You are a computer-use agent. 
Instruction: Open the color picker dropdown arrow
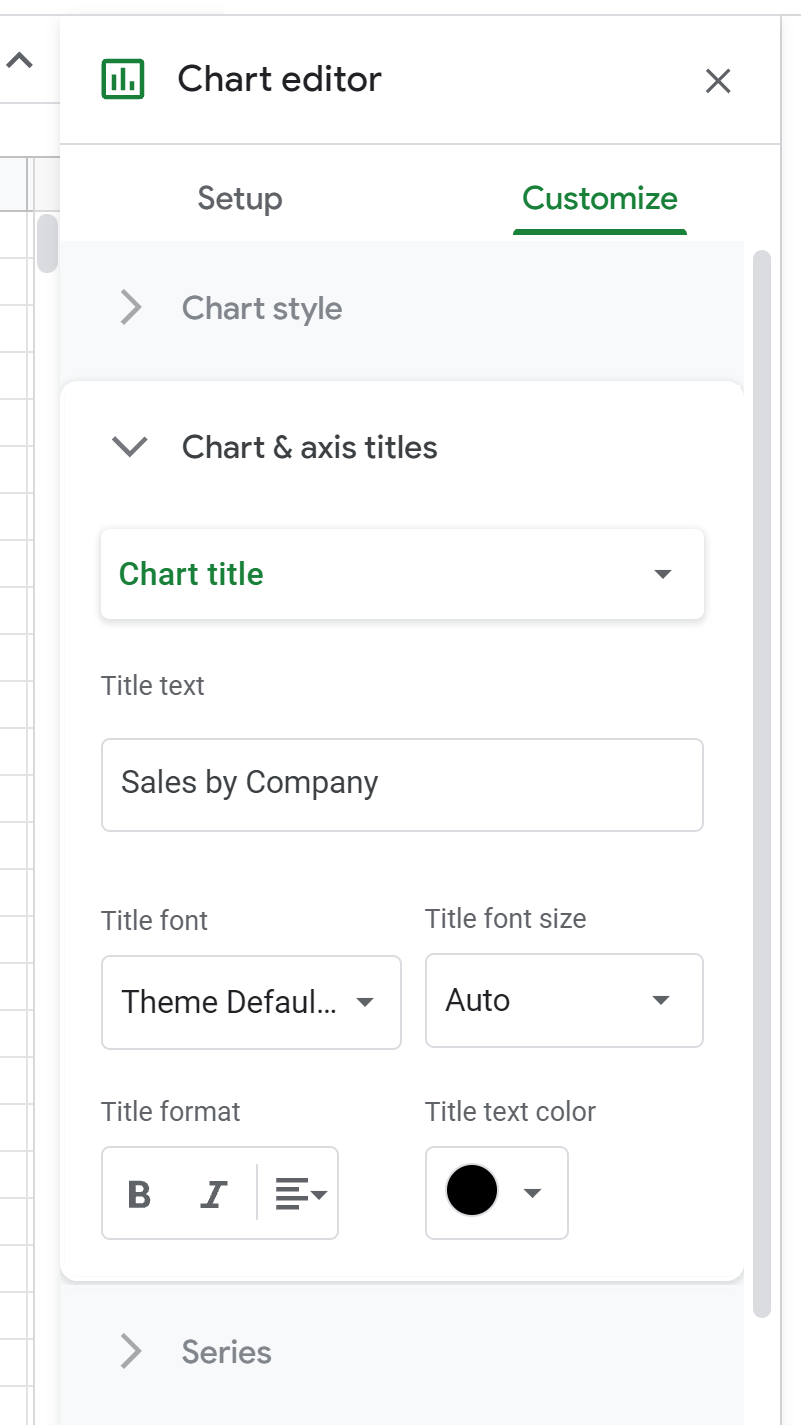pos(533,1192)
